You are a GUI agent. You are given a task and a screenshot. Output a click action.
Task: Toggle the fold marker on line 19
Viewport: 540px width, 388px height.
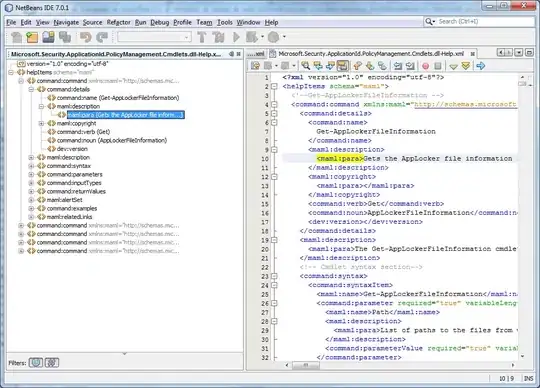click(x=274, y=240)
